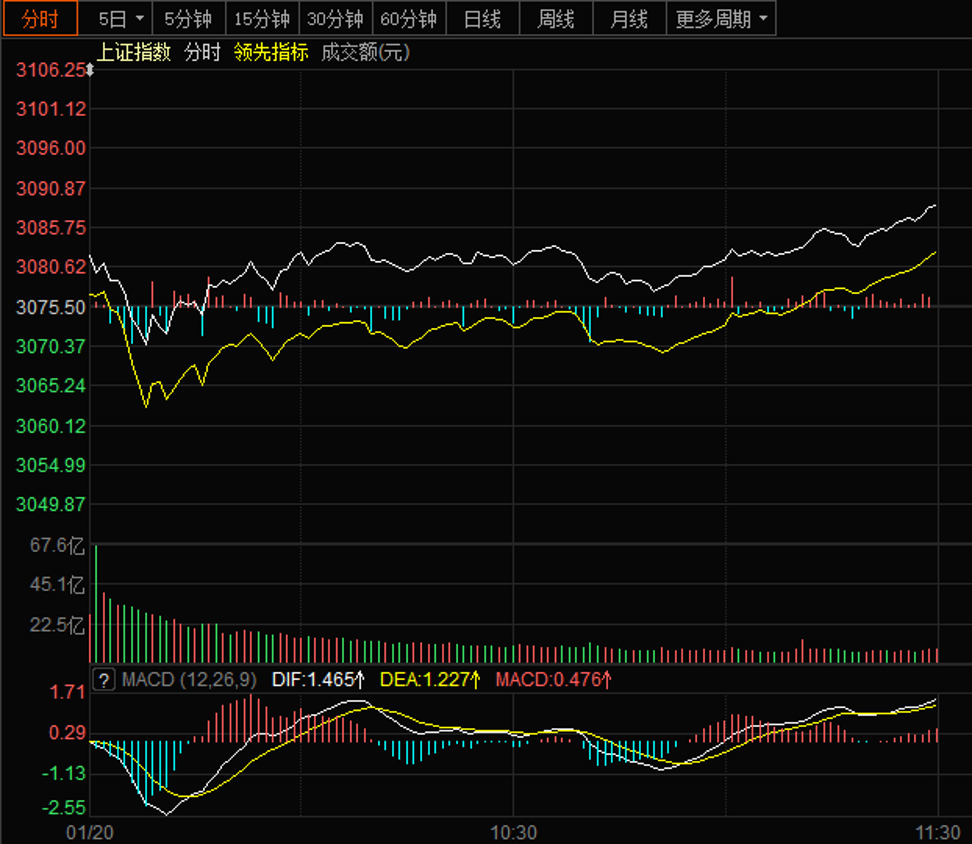Toggle the 成交额(元) turnover label
The image size is (972, 844).
pyautogui.click(x=365, y=53)
